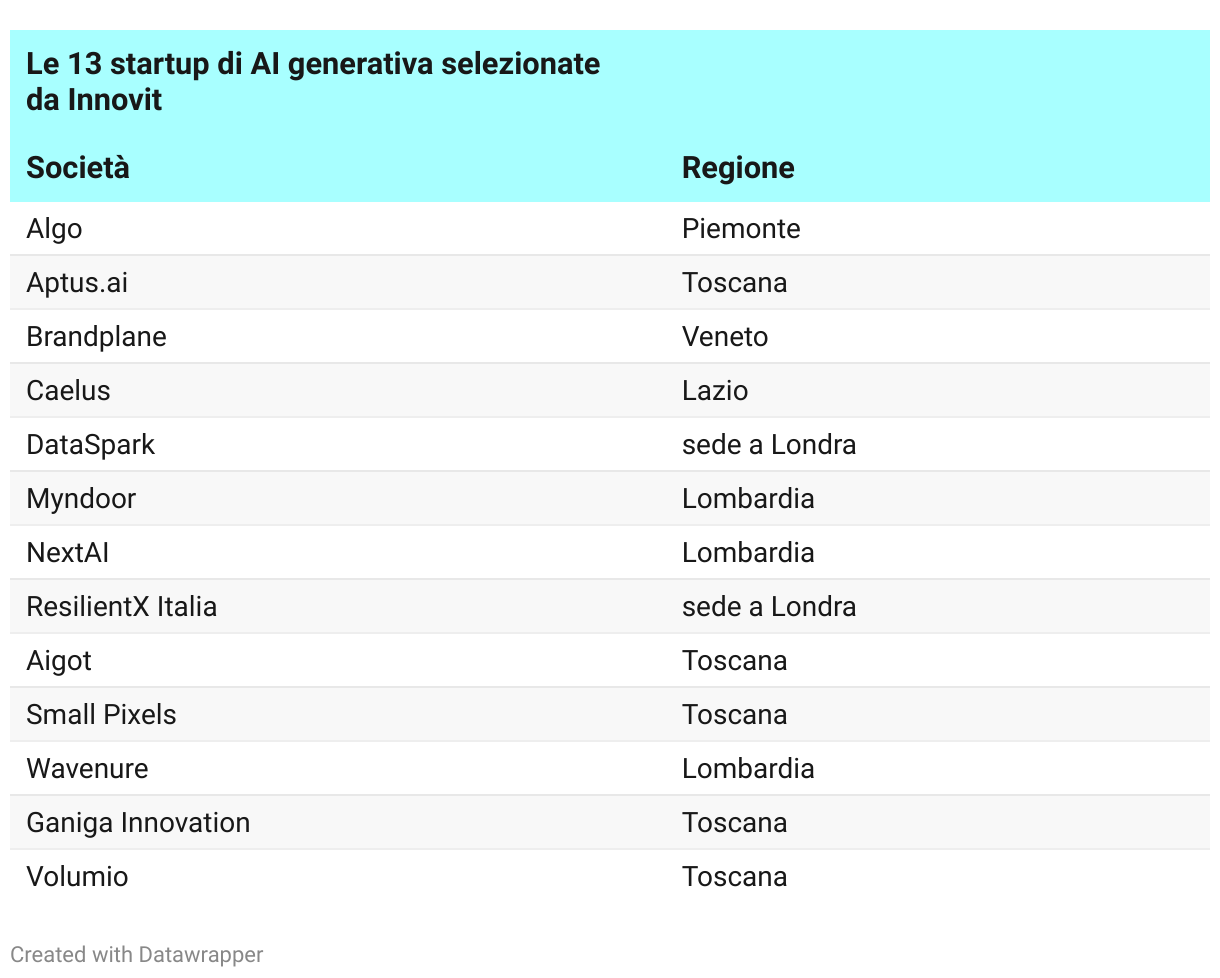Click the Lazio region cell
This screenshot has height=978, width=1220.
715,391
